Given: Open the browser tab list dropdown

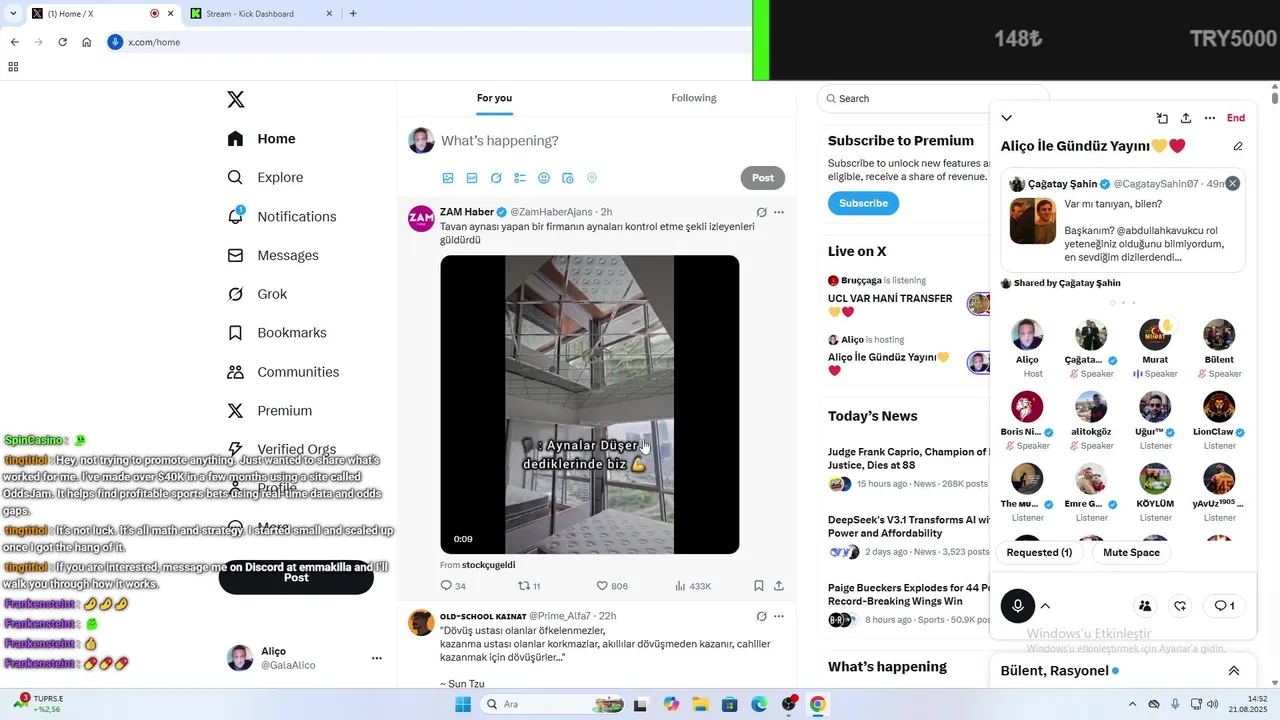Looking at the screenshot, I should [x=13, y=13].
